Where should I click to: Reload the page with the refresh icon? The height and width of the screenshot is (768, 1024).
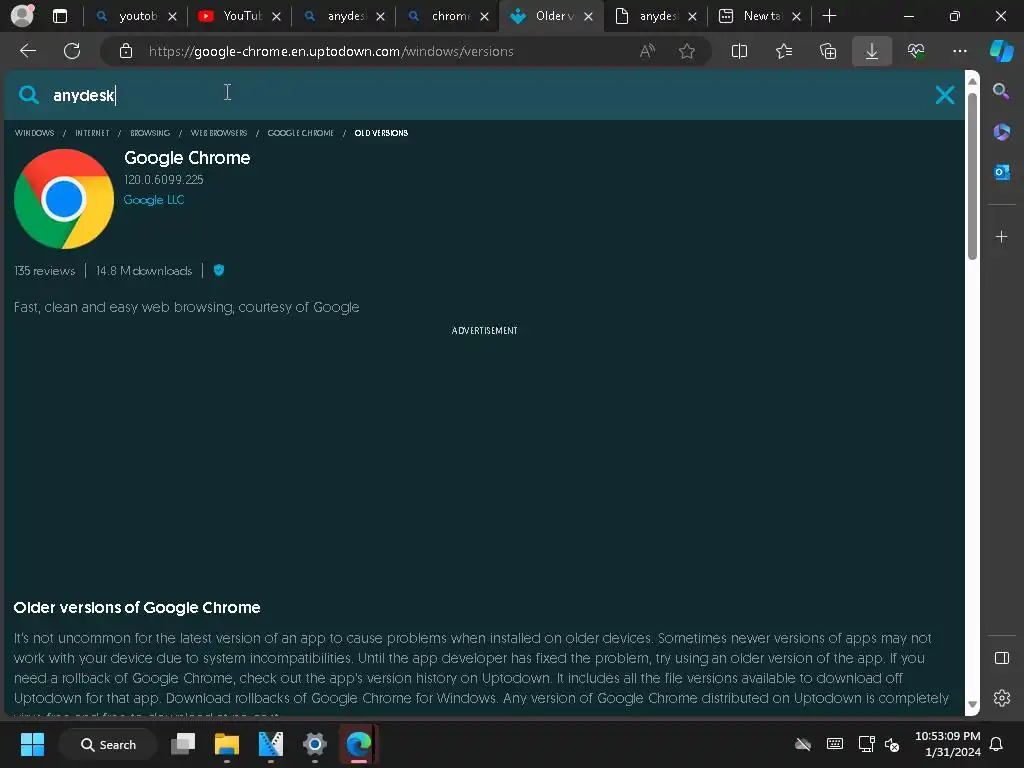72,51
